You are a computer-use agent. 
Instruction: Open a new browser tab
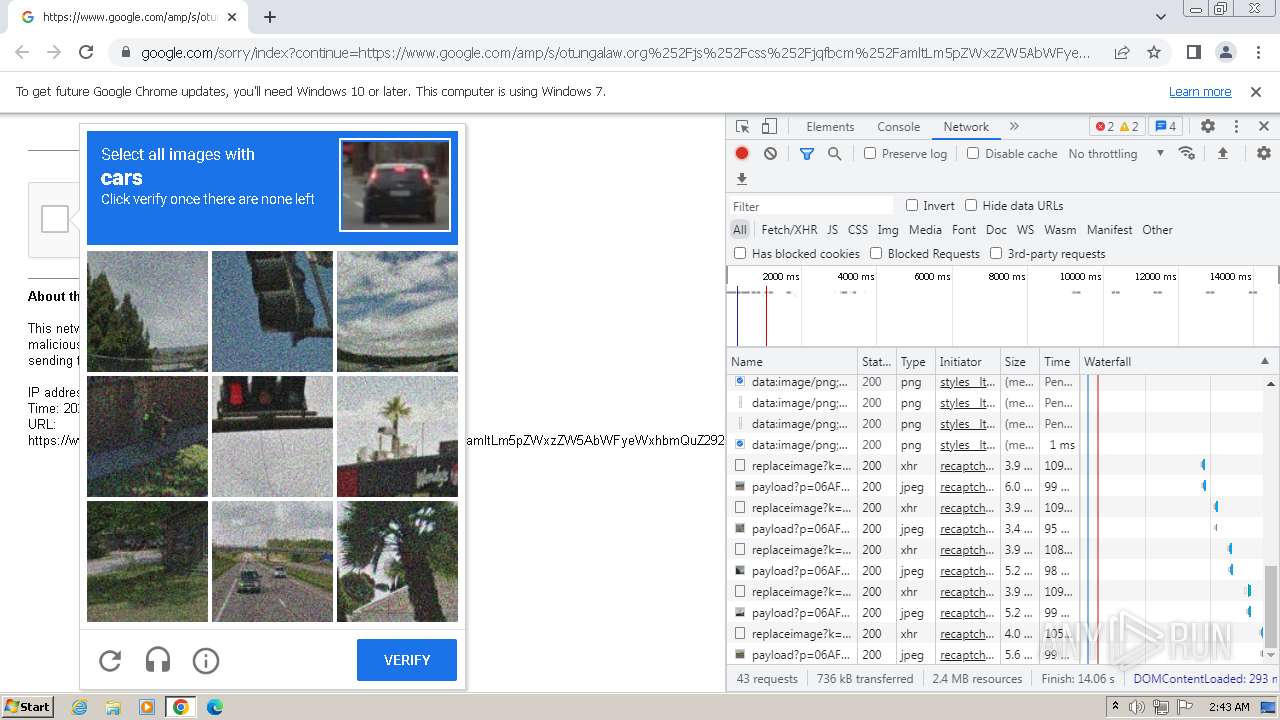(270, 17)
